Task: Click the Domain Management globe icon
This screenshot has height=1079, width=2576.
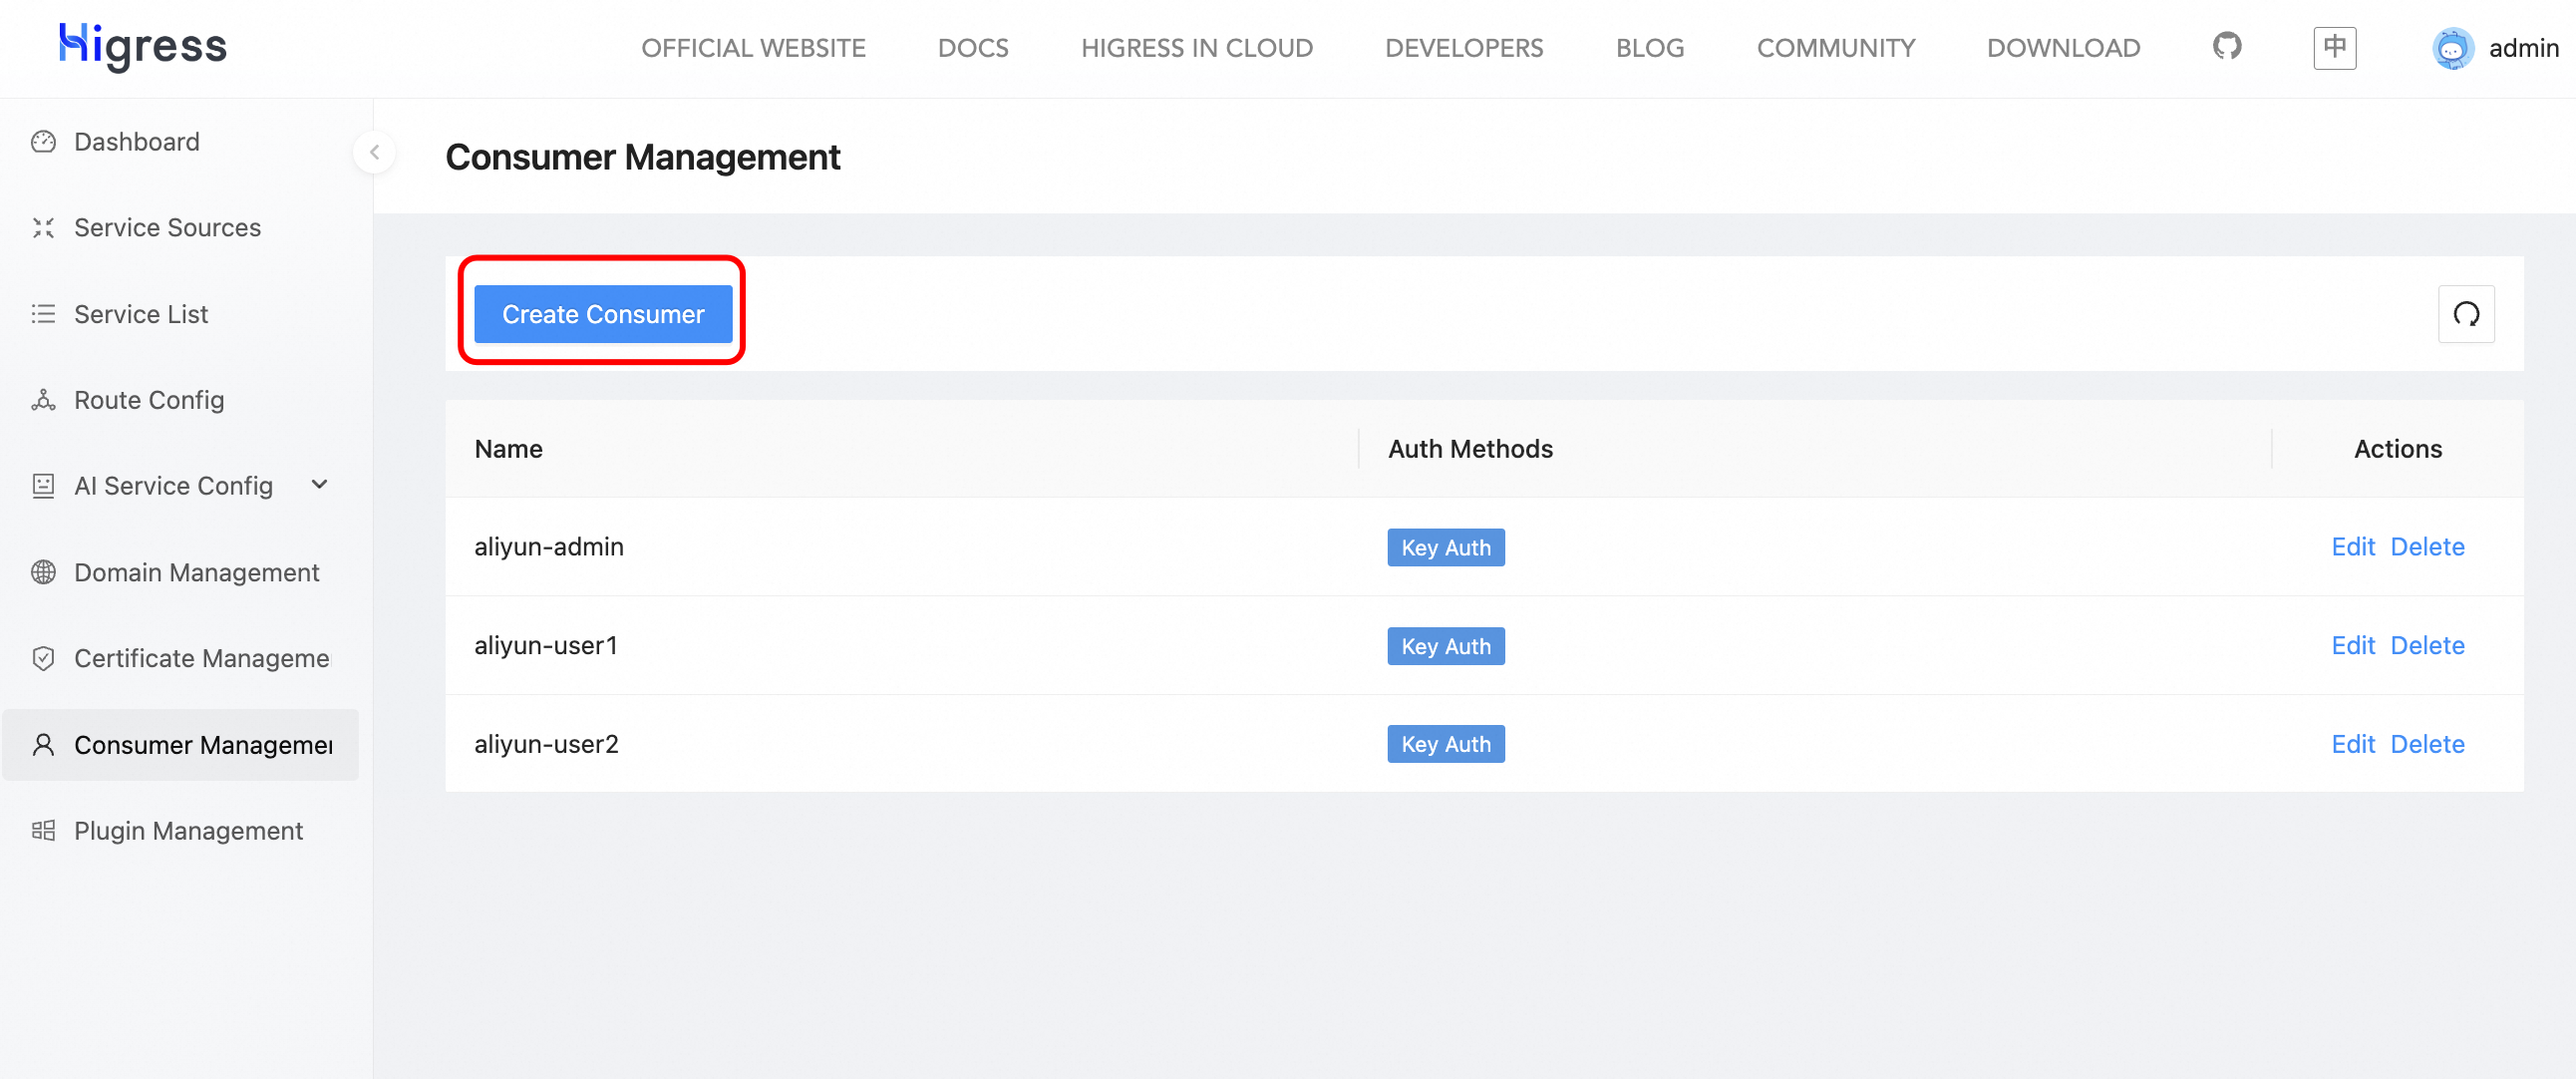Action: point(43,572)
